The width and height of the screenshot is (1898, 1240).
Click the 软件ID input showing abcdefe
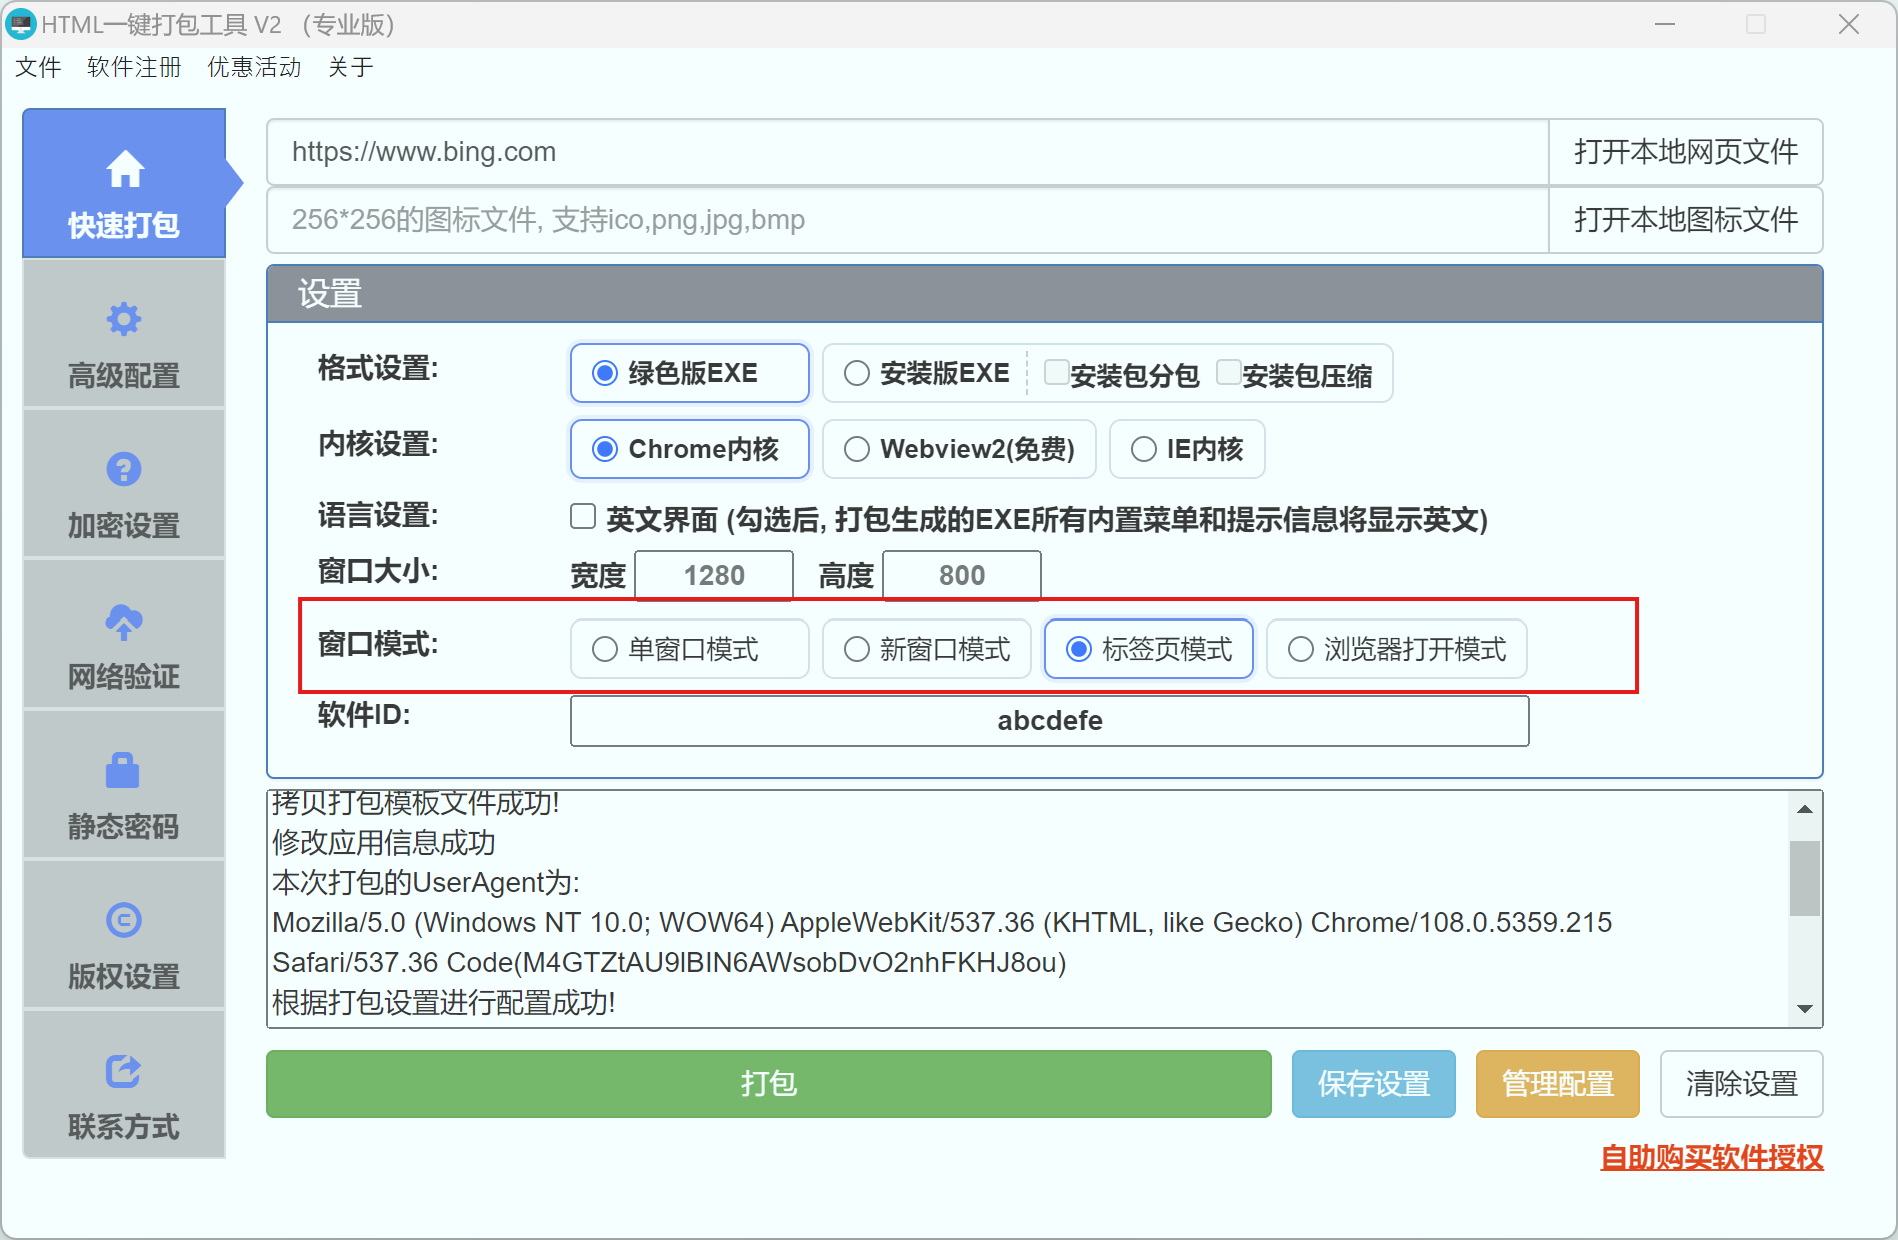click(1048, 720)
